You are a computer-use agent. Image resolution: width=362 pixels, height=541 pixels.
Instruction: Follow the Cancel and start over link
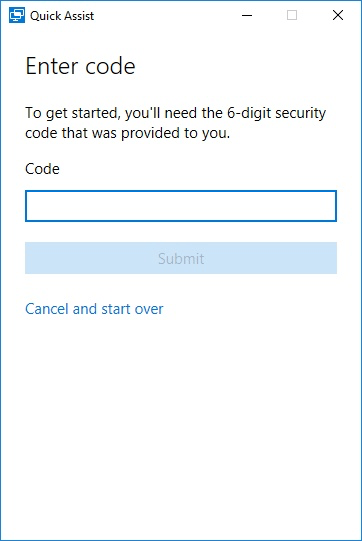(94, 309)
